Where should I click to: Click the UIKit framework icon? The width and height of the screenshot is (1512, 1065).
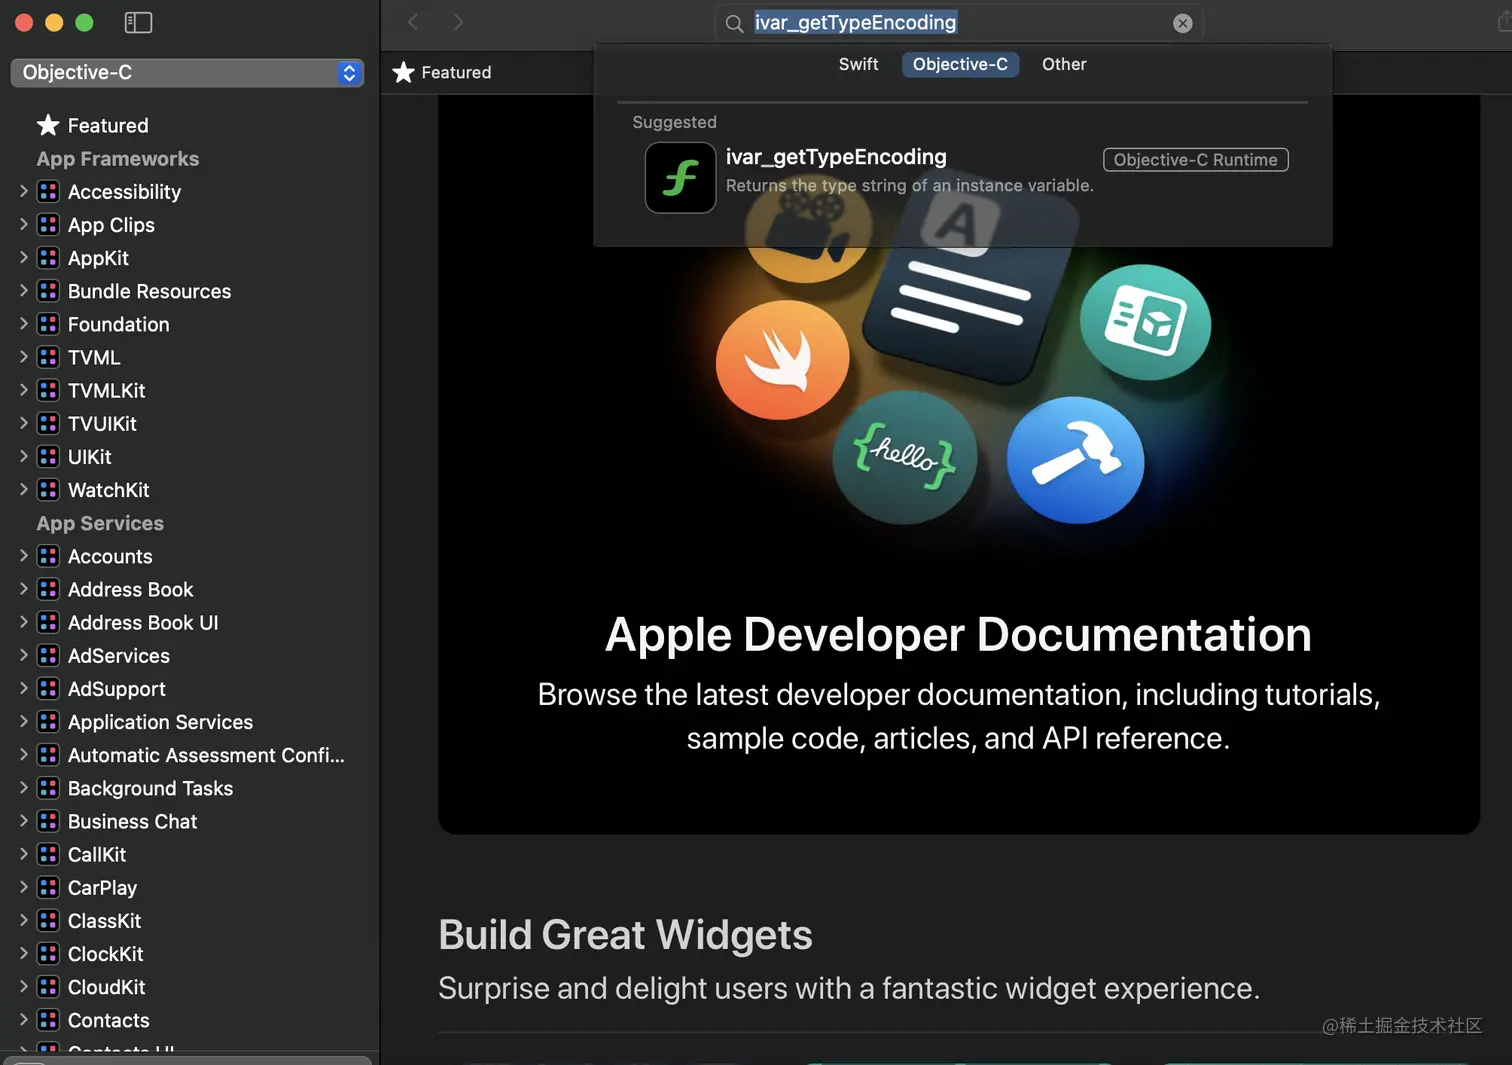[x=48, y=456]
